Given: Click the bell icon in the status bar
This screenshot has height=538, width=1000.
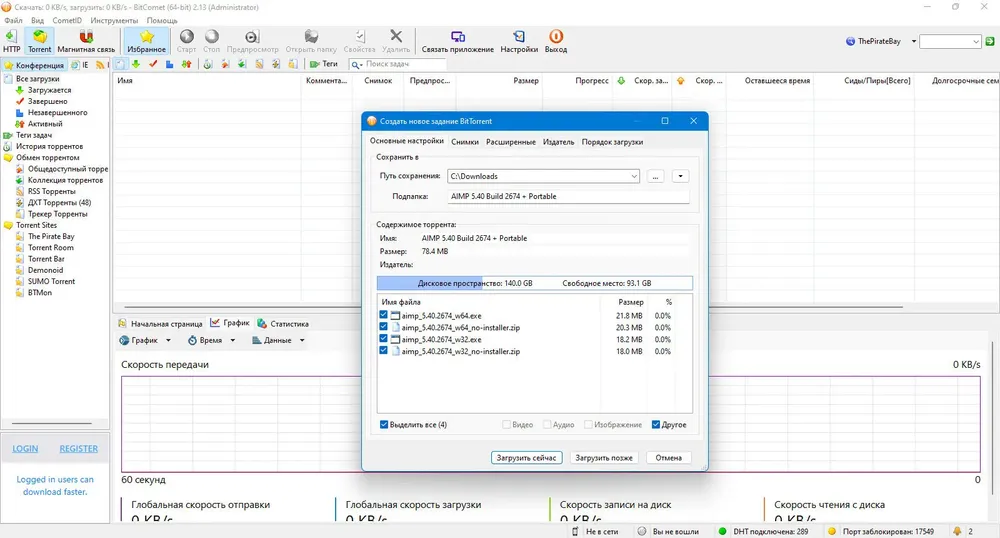Looking at the screenshot, I should coord(957,531).
